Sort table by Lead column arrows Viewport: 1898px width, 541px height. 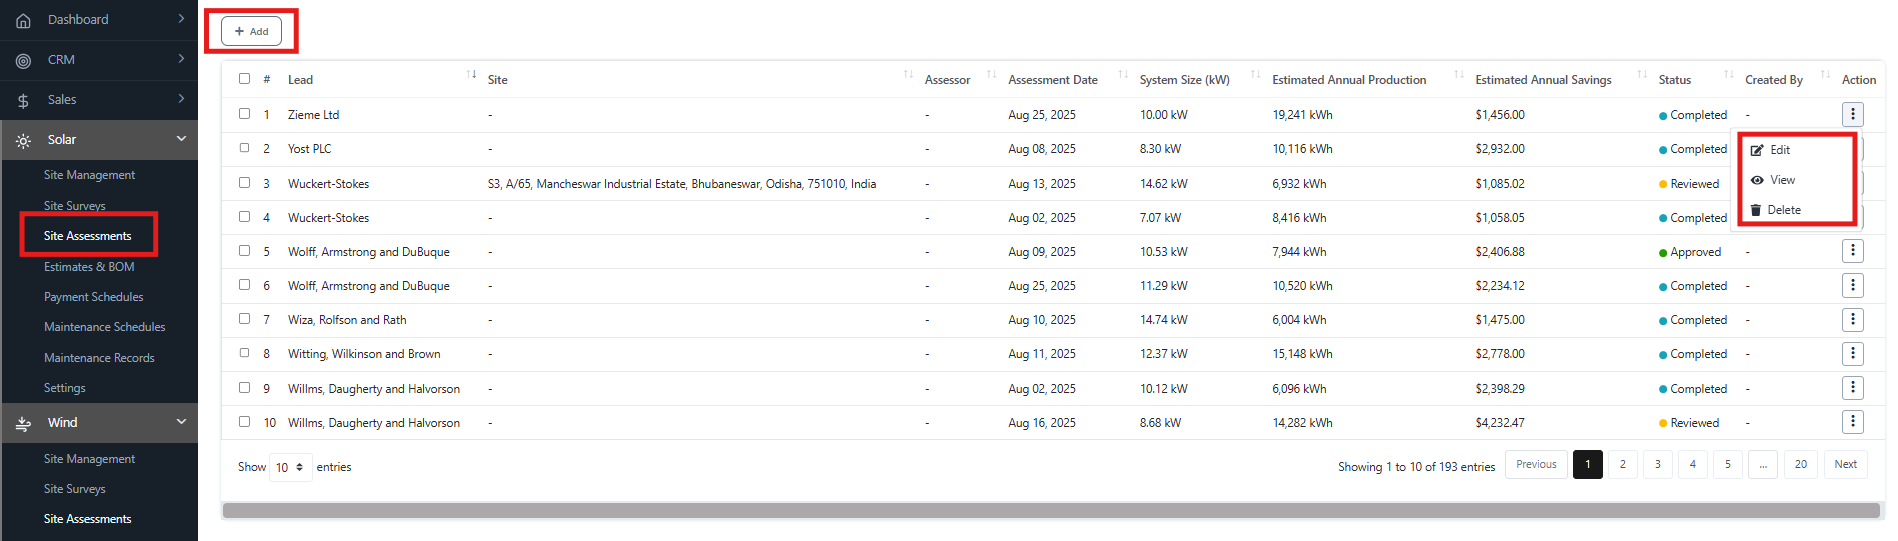tap(471, 76)
